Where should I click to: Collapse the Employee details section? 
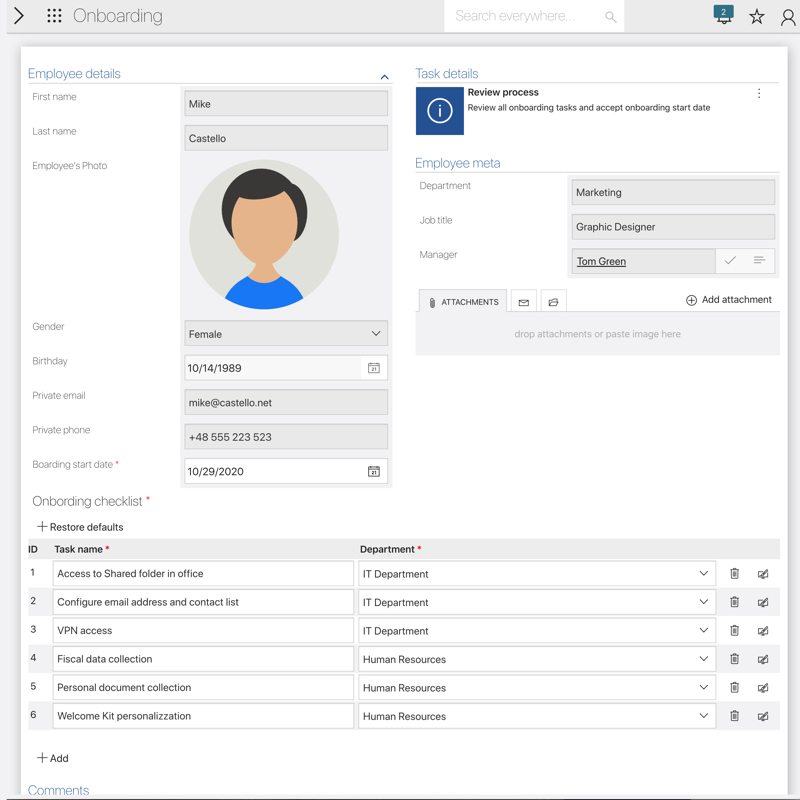coord(384,77)
